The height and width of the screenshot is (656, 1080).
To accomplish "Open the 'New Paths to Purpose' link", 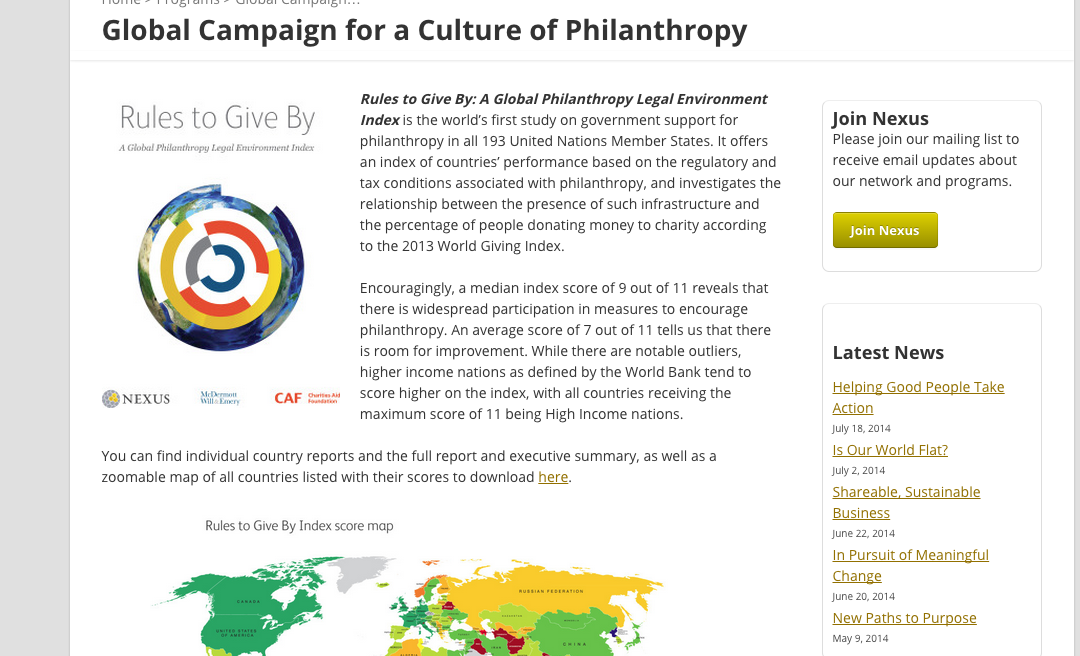I will (904, 618).
